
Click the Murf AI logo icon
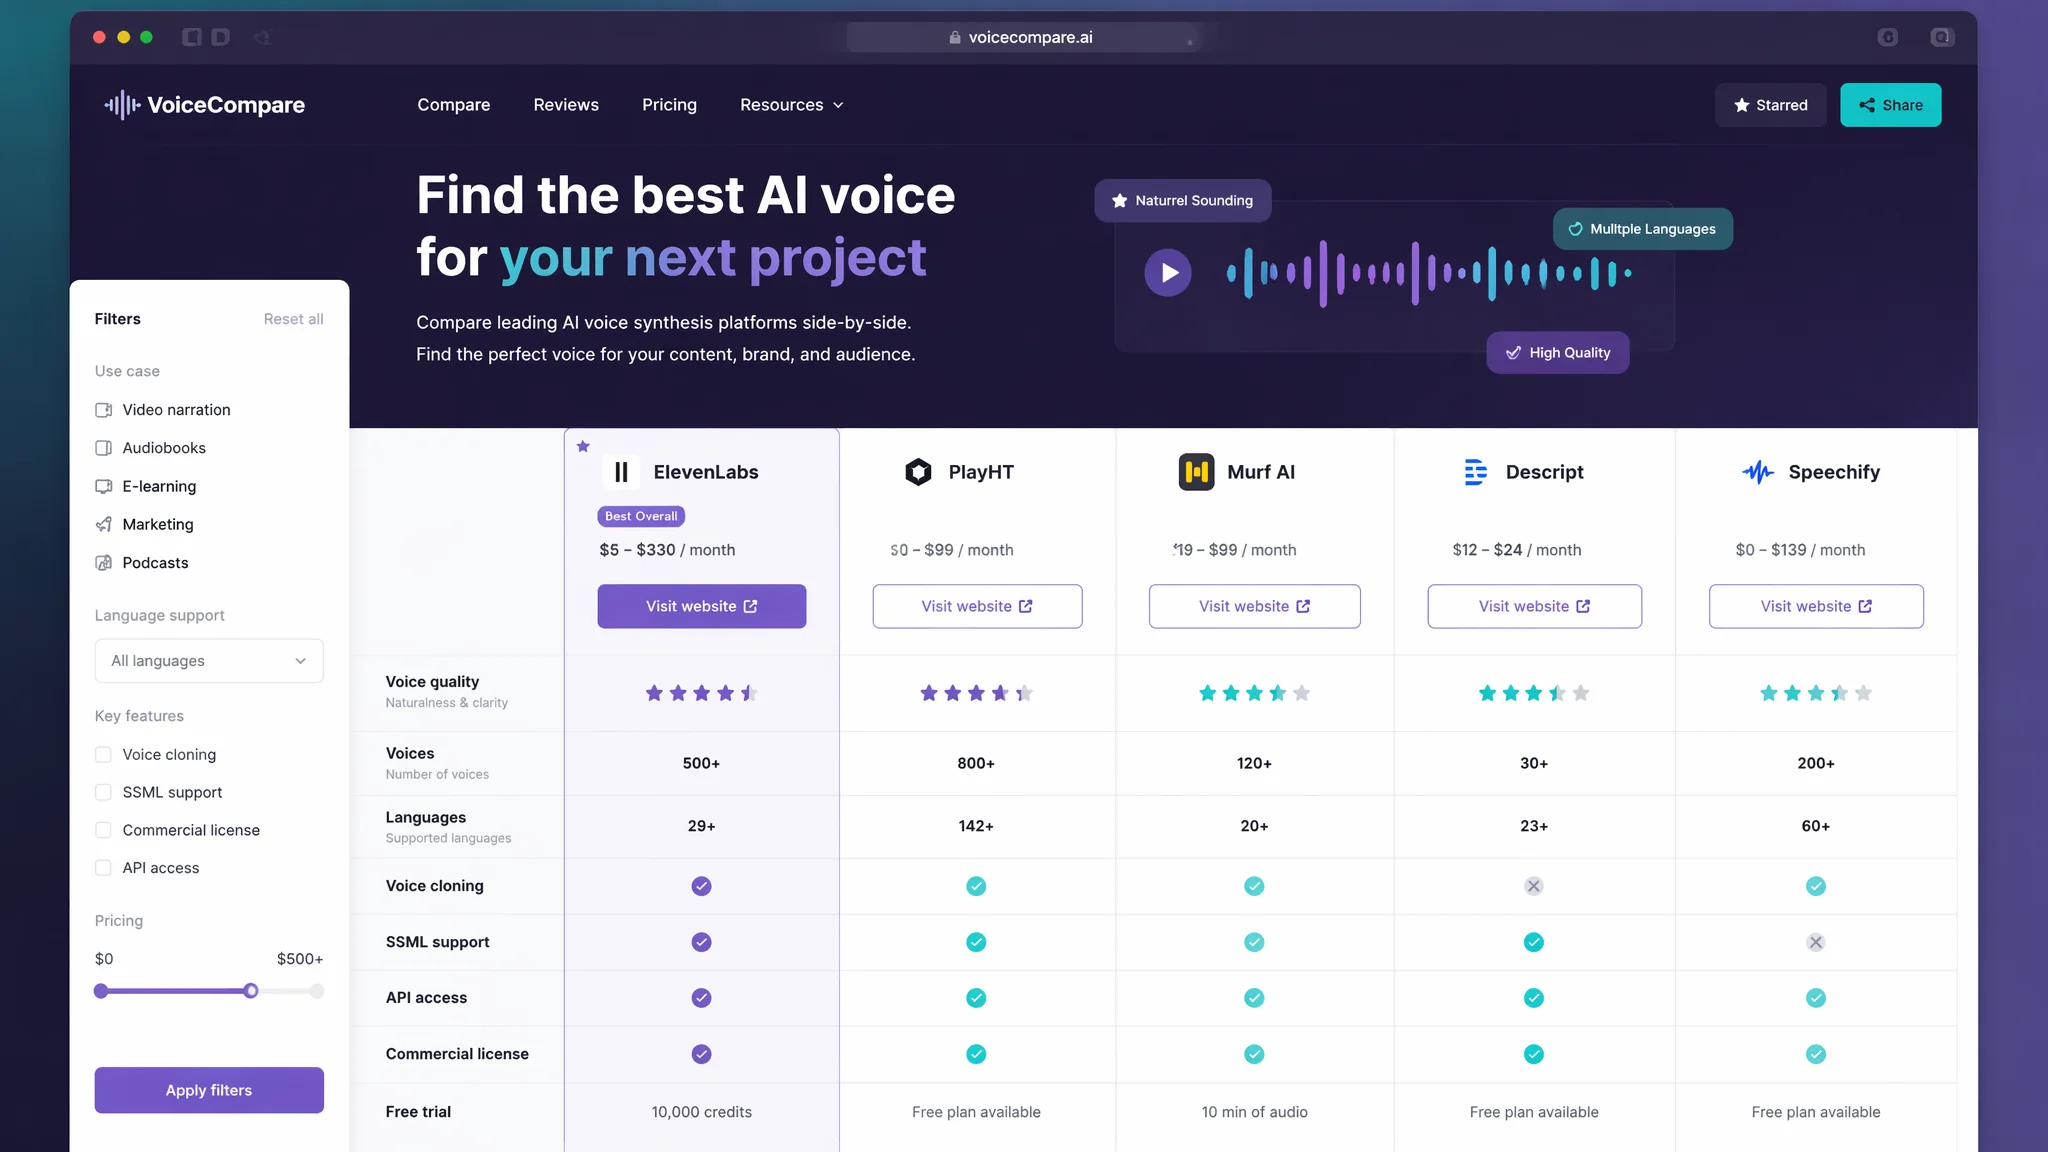pos(1196,472)
